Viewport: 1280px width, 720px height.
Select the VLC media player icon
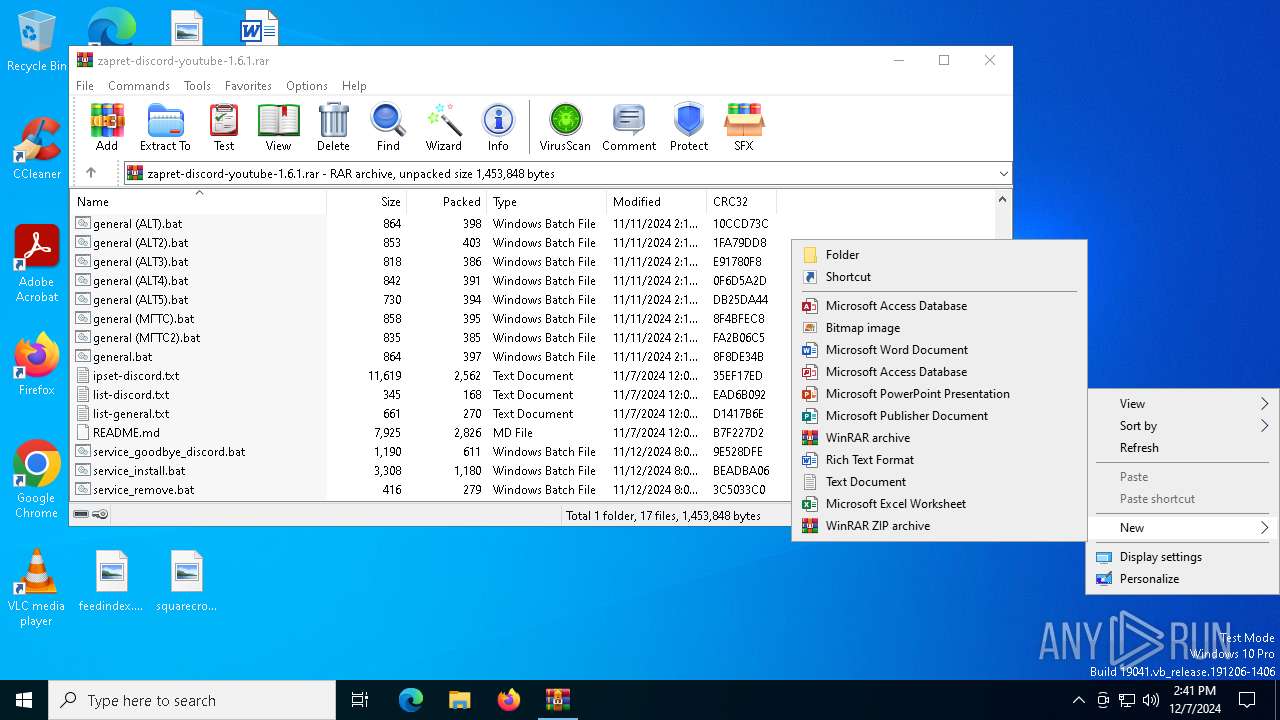pos(37,588)
